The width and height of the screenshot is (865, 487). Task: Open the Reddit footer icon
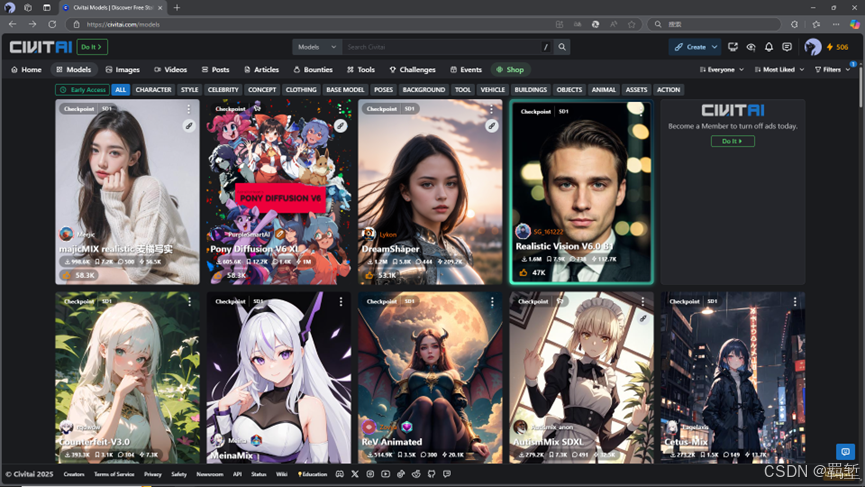coord(416,474)
